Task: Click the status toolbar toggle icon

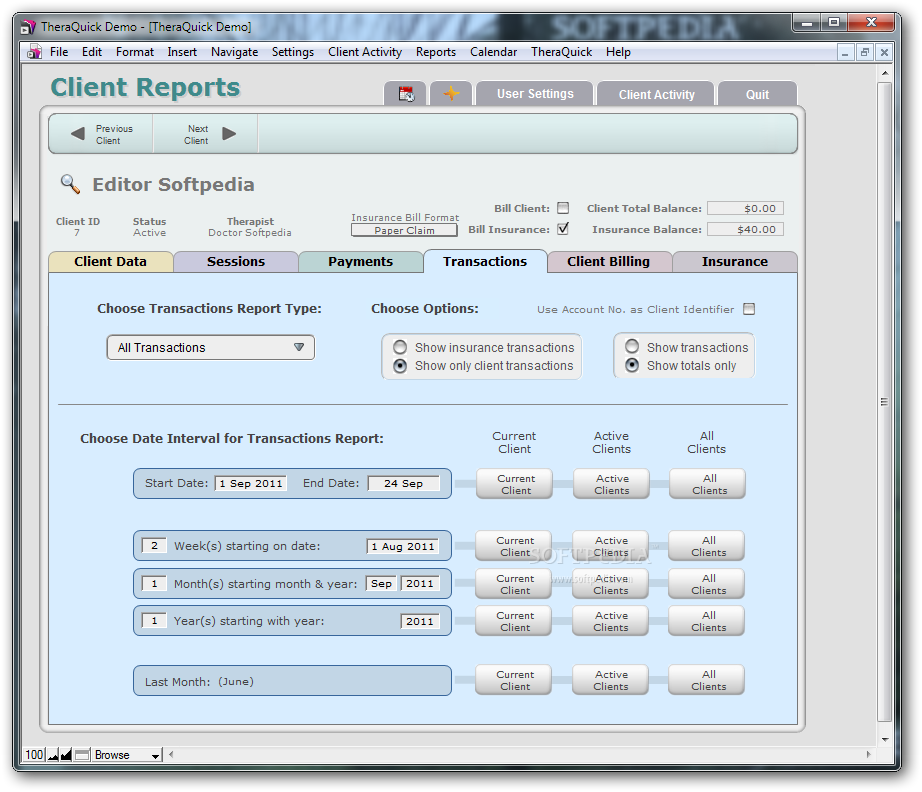Action: [x=82, y=754]
